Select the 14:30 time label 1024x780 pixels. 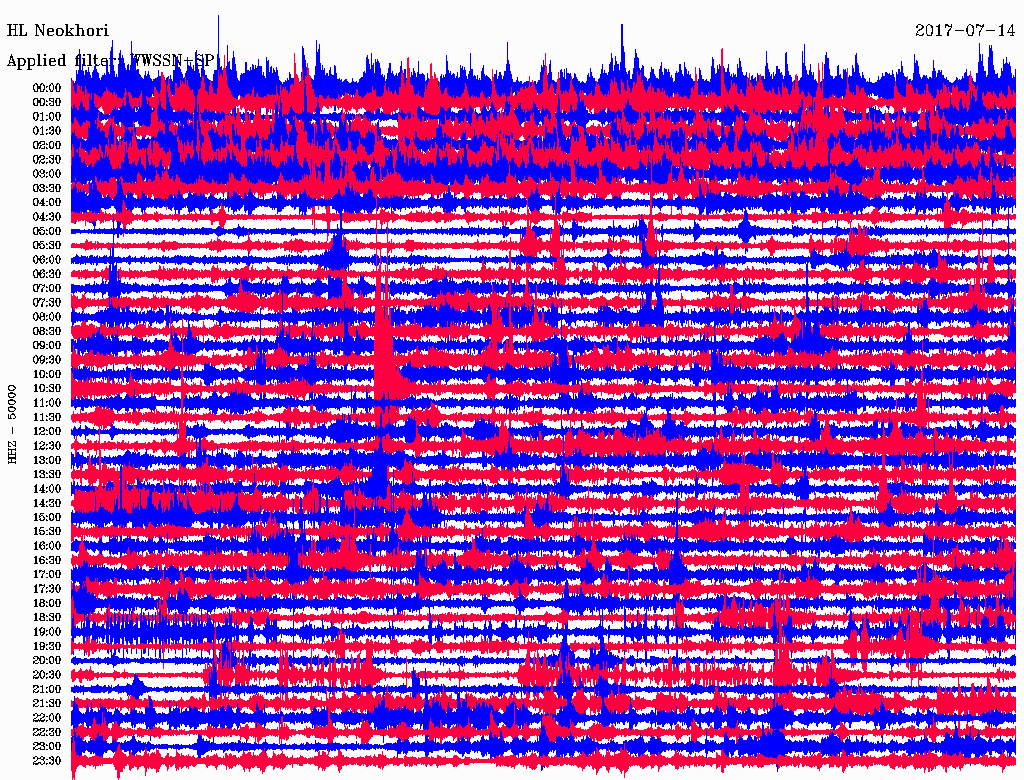(x=47, y=503)
